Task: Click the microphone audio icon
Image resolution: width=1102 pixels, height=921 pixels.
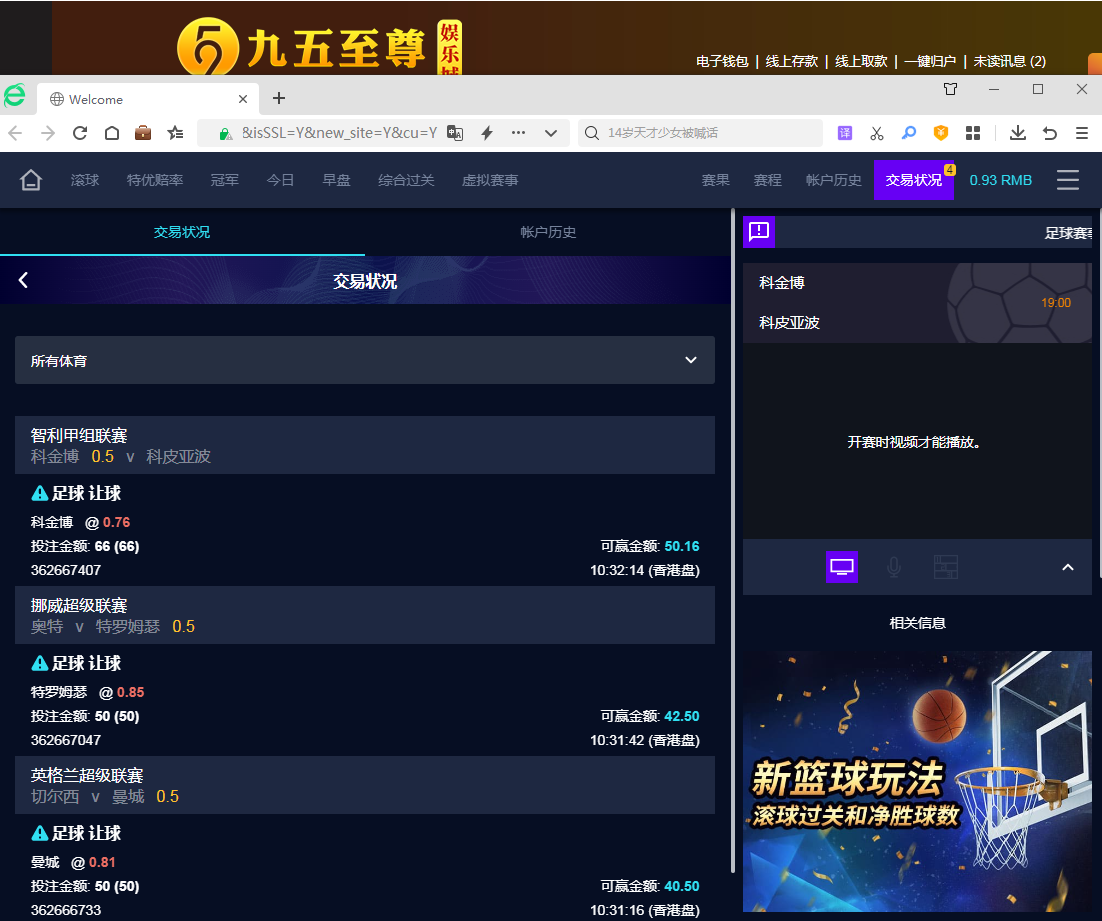Action: coord(894,567)
